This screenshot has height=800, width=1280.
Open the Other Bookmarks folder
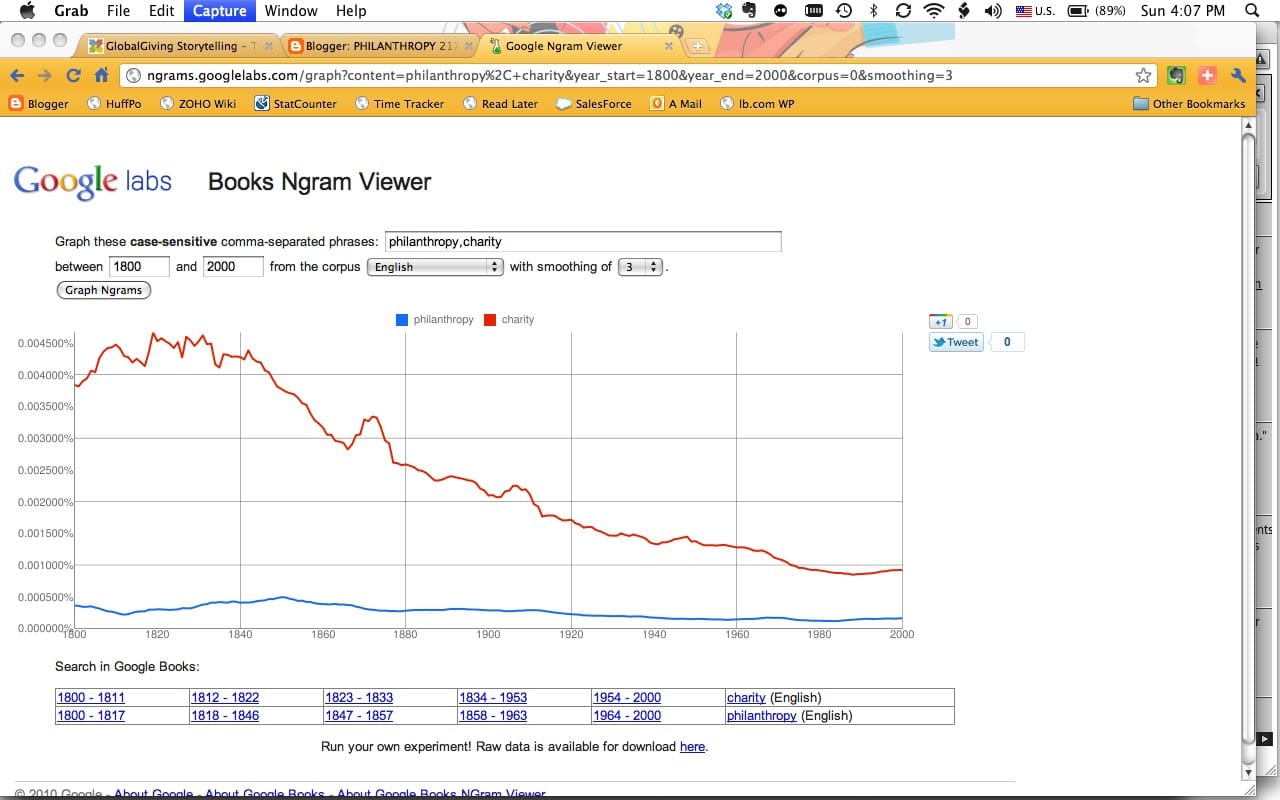point(1189,103)
